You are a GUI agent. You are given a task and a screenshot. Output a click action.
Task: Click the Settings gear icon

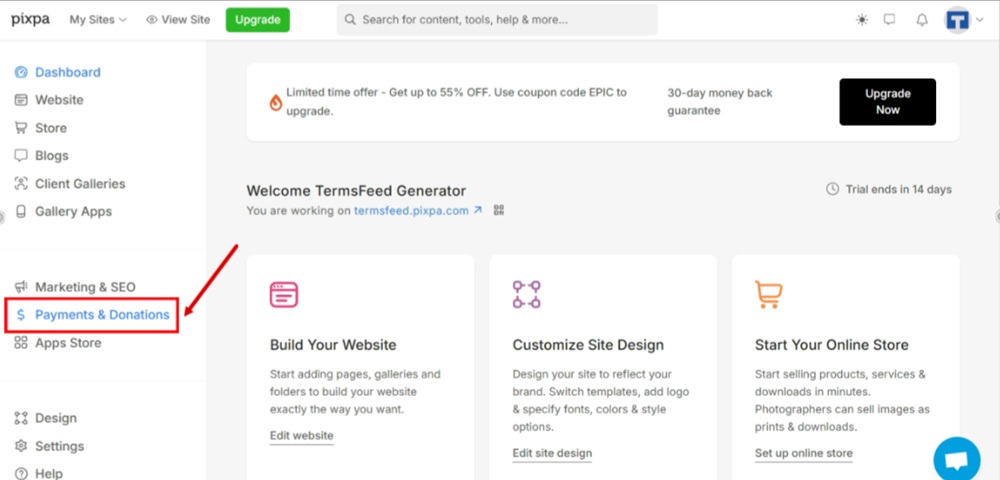tap(21, 446)
